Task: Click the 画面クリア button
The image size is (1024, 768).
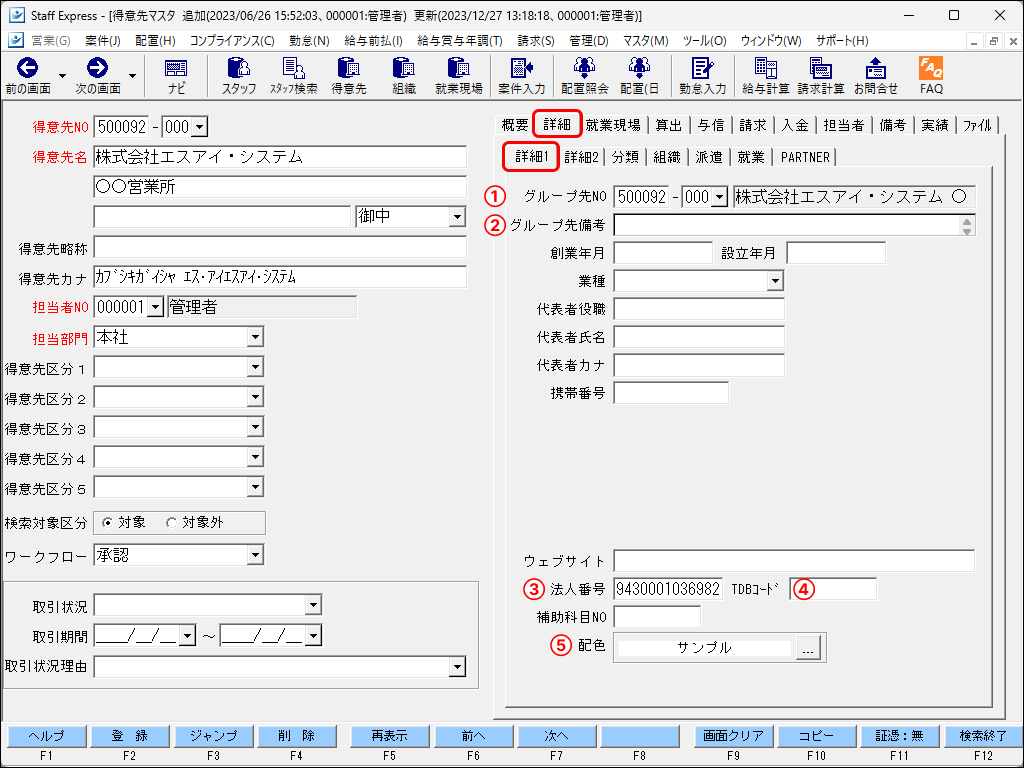Action: 735,736
